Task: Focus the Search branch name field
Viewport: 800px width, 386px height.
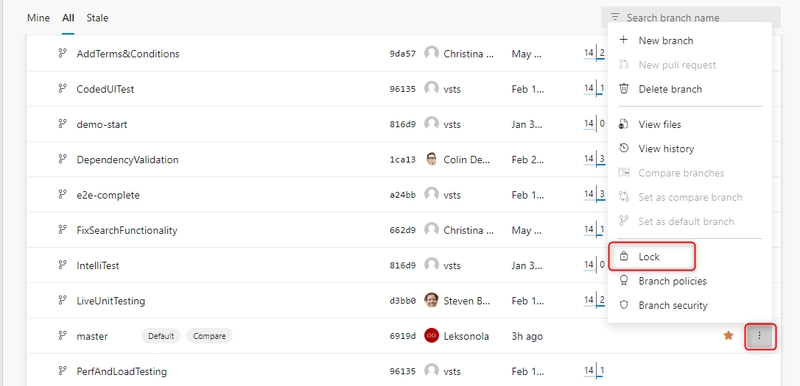Action: pos(691,17)
